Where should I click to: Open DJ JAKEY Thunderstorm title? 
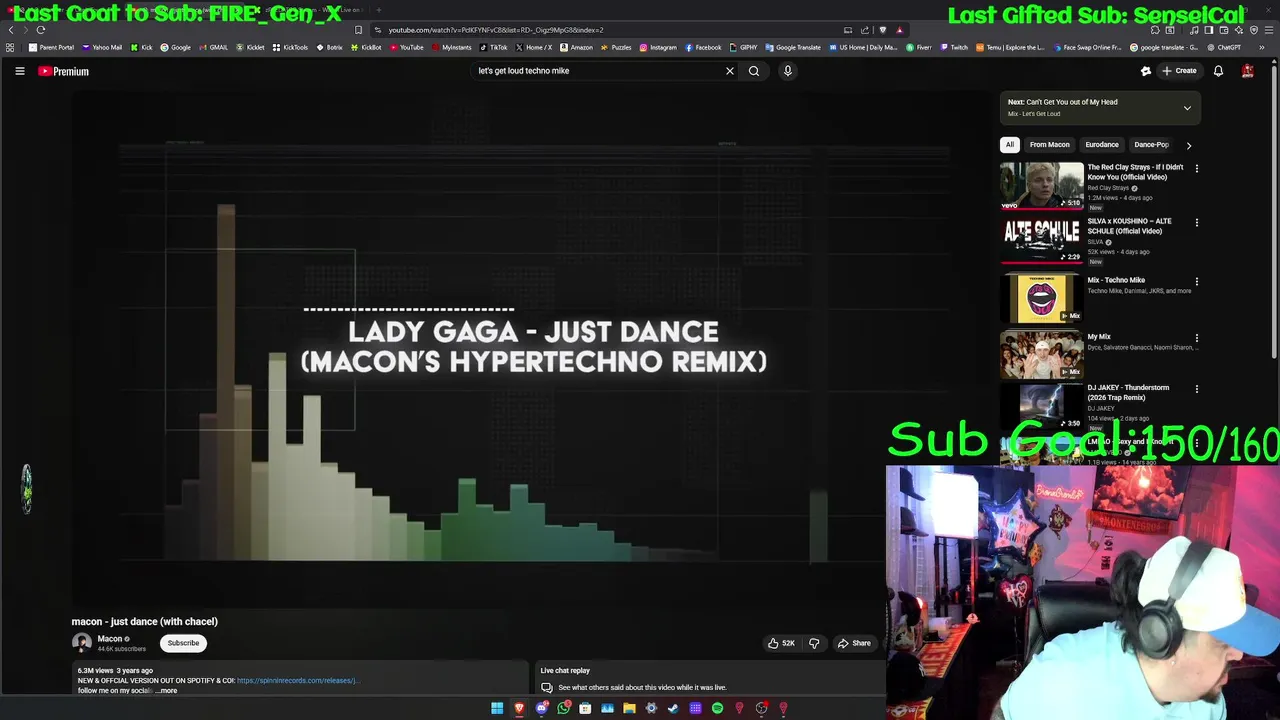click(x=1128, y=392)
